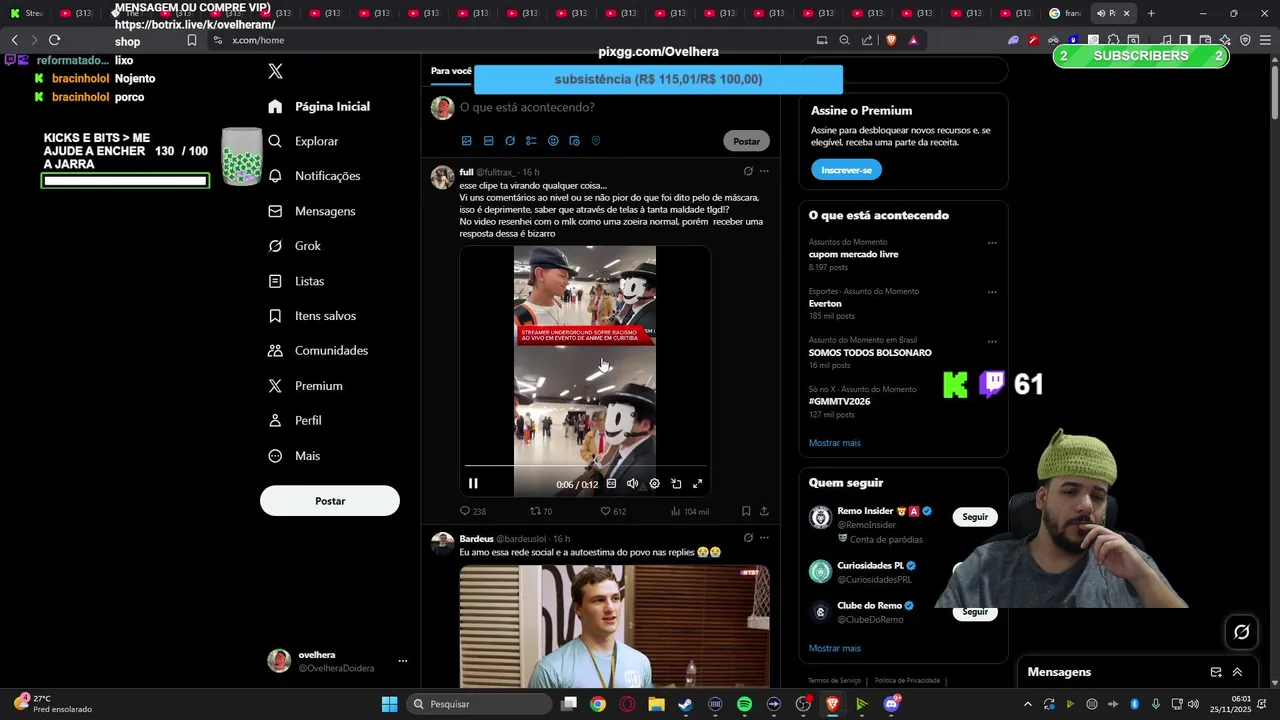Share the fulltrax_ post
The width and height of the screenshot is (1280, 720).
coord(764,511)
